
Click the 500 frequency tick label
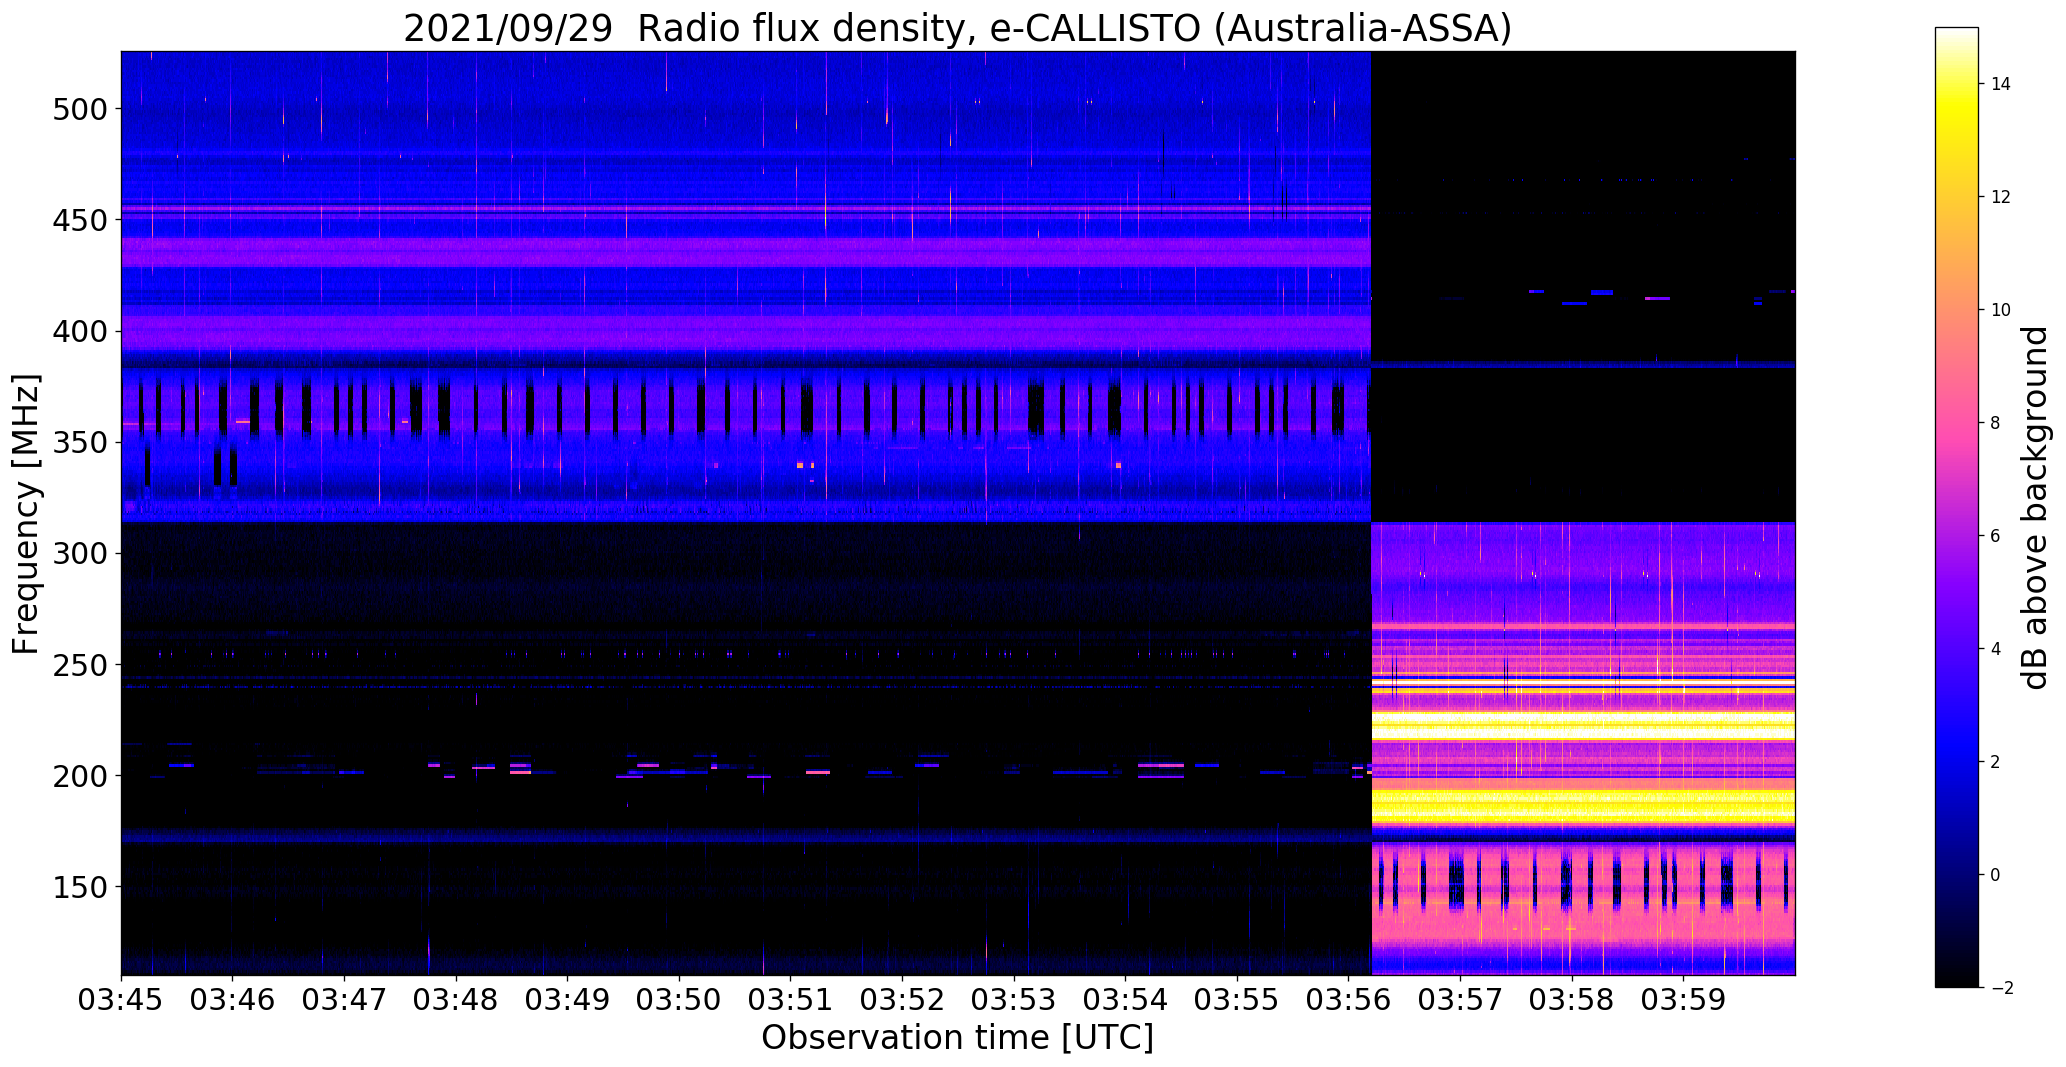point(80,109)
